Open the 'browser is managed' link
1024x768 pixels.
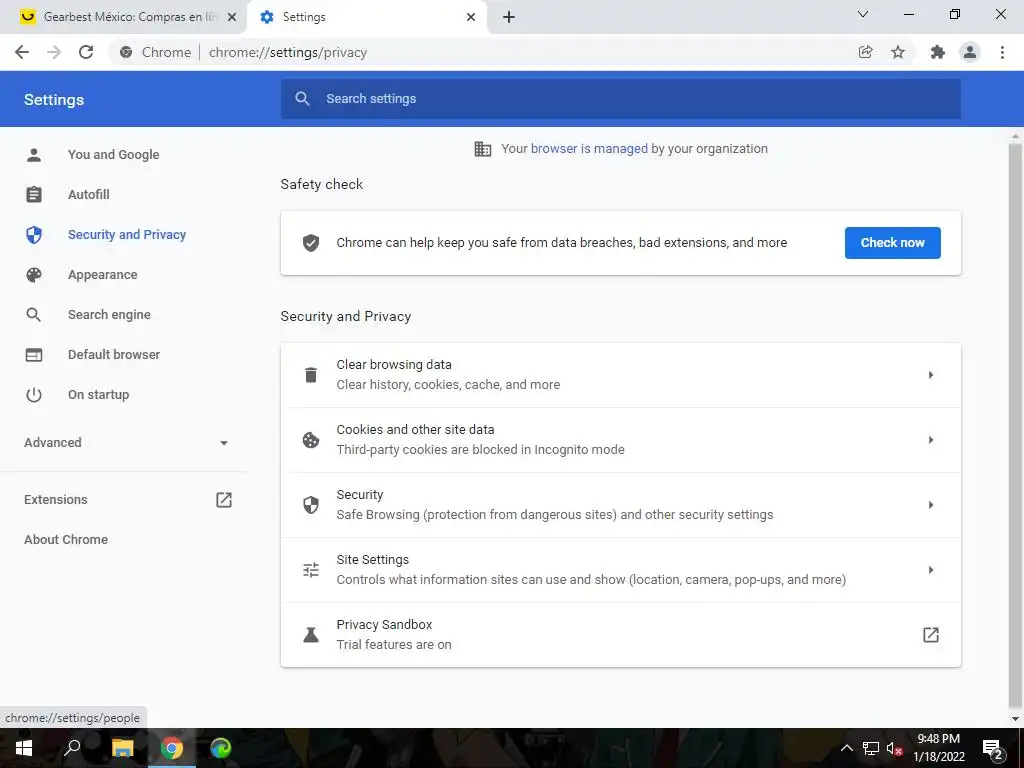coord(589,149)
